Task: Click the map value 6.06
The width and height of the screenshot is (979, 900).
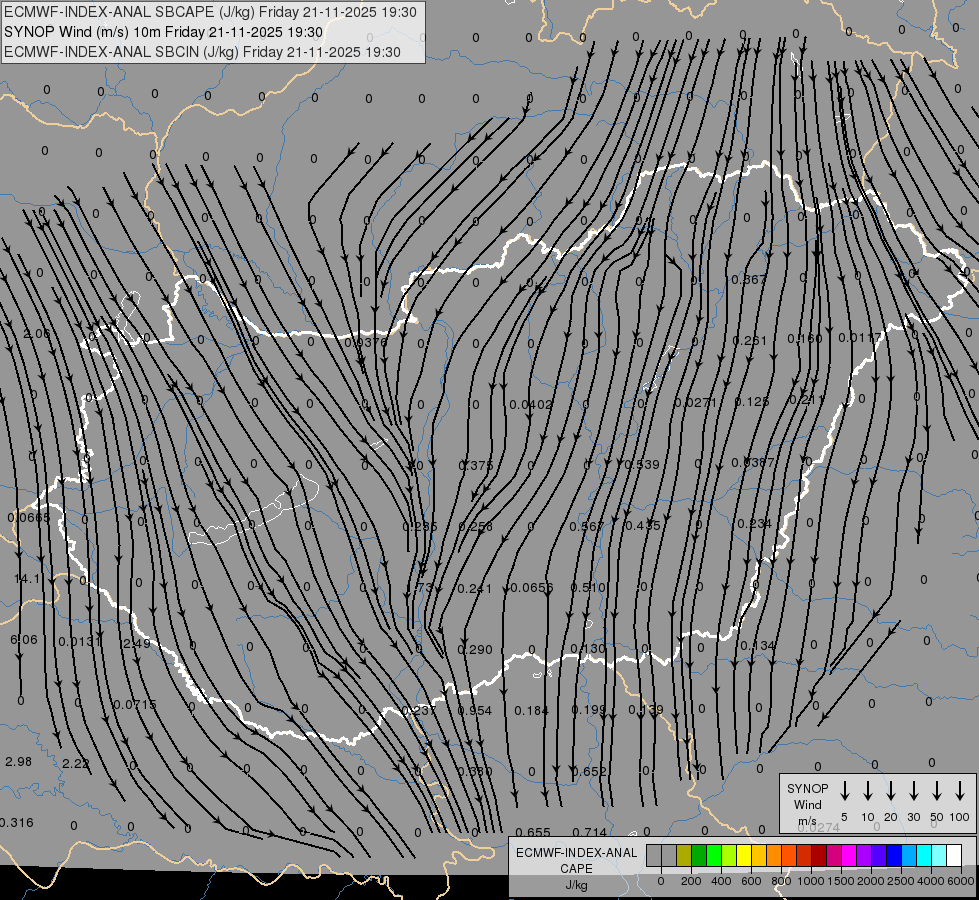Action: (24, 640)
